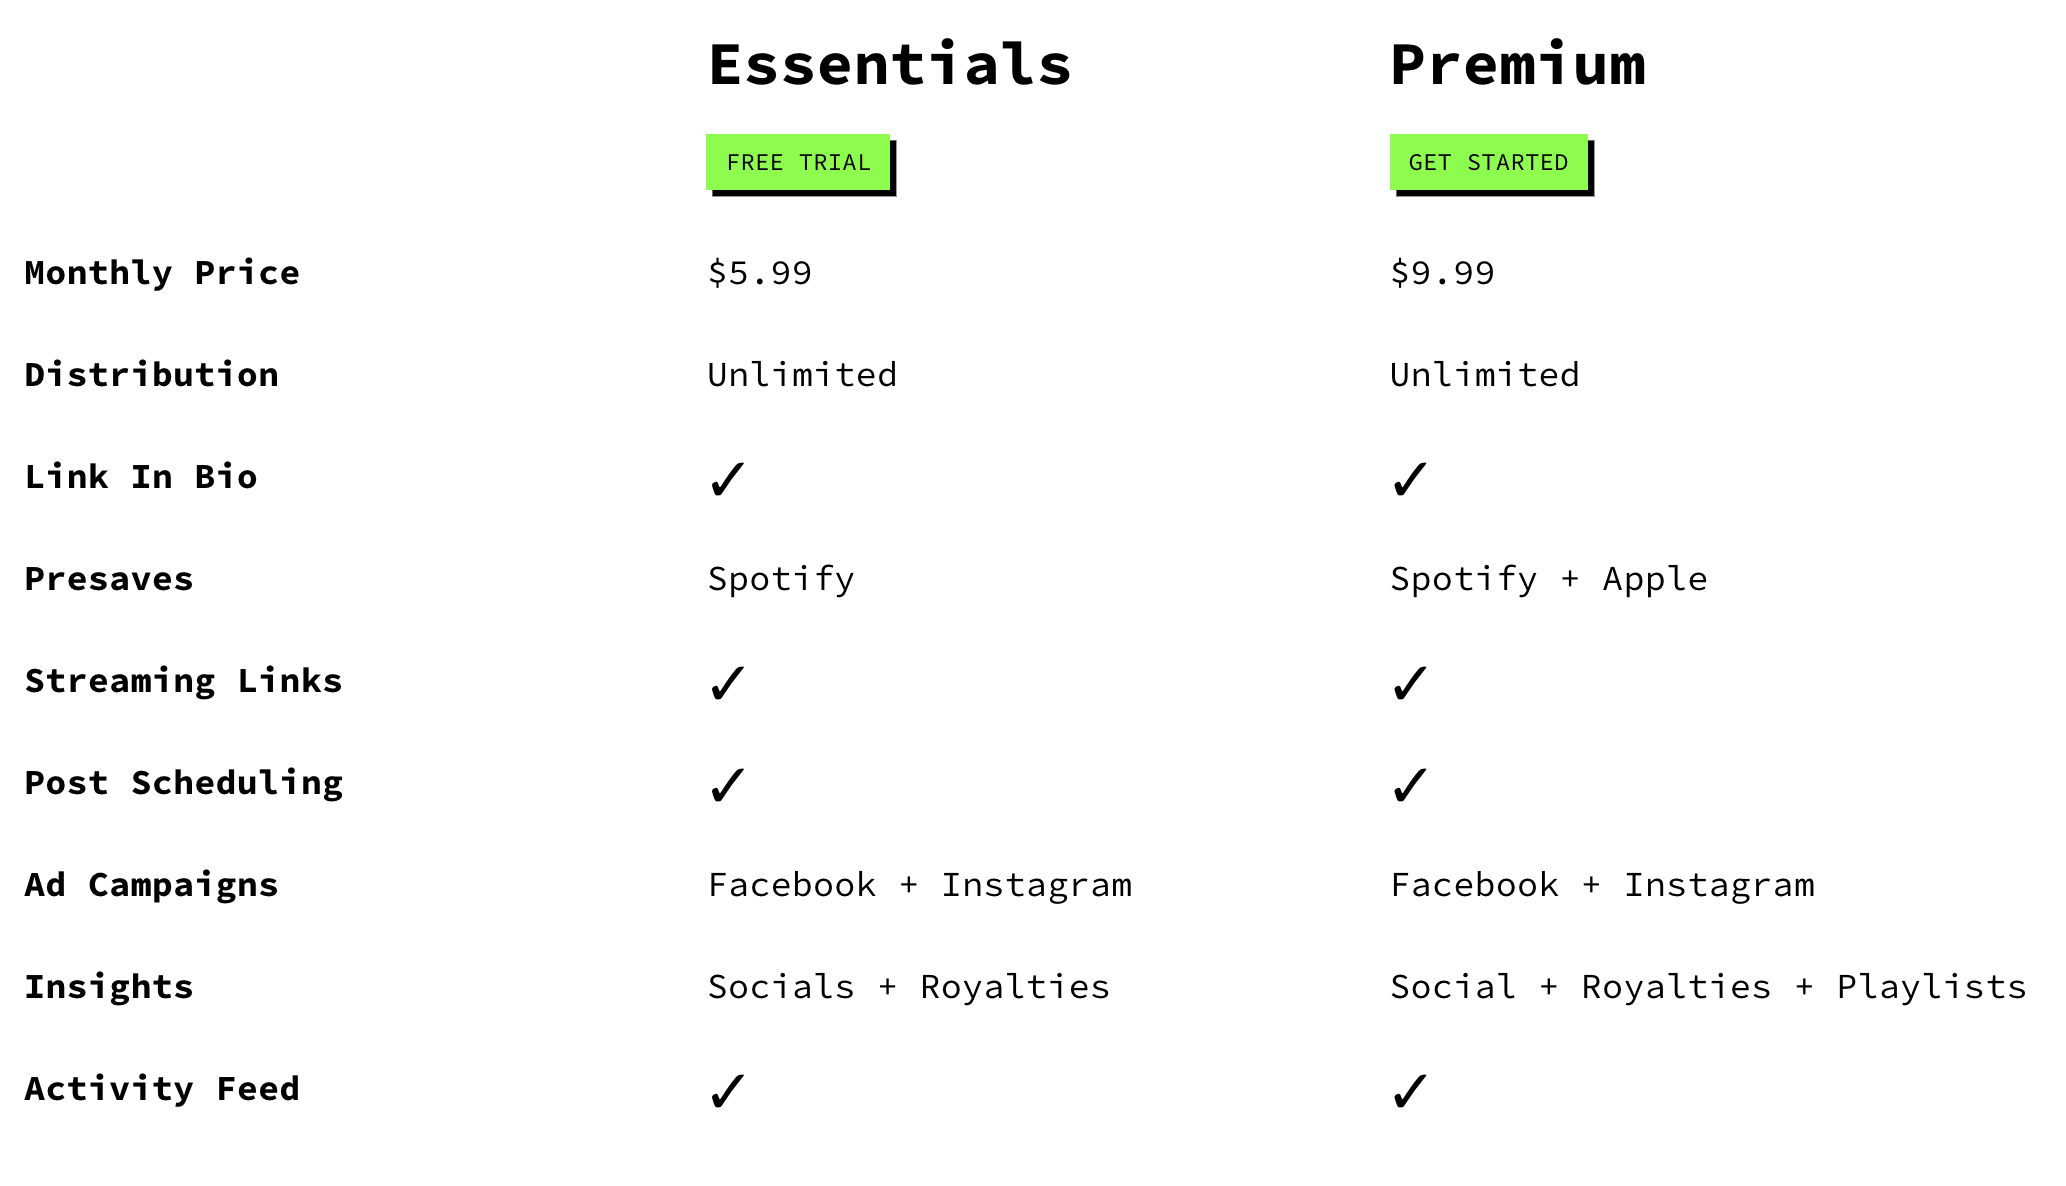Click Essentials Link In Bio checkmark
2066x1186 pixels.
[727, 479]
